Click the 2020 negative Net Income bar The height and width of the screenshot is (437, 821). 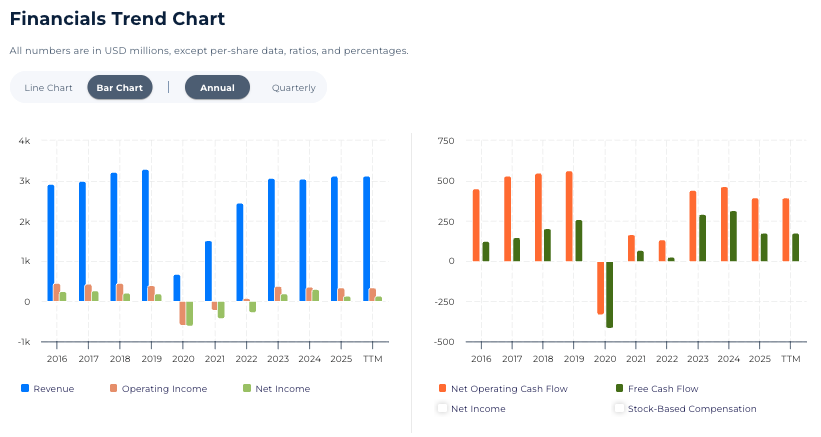pos(190,313)
